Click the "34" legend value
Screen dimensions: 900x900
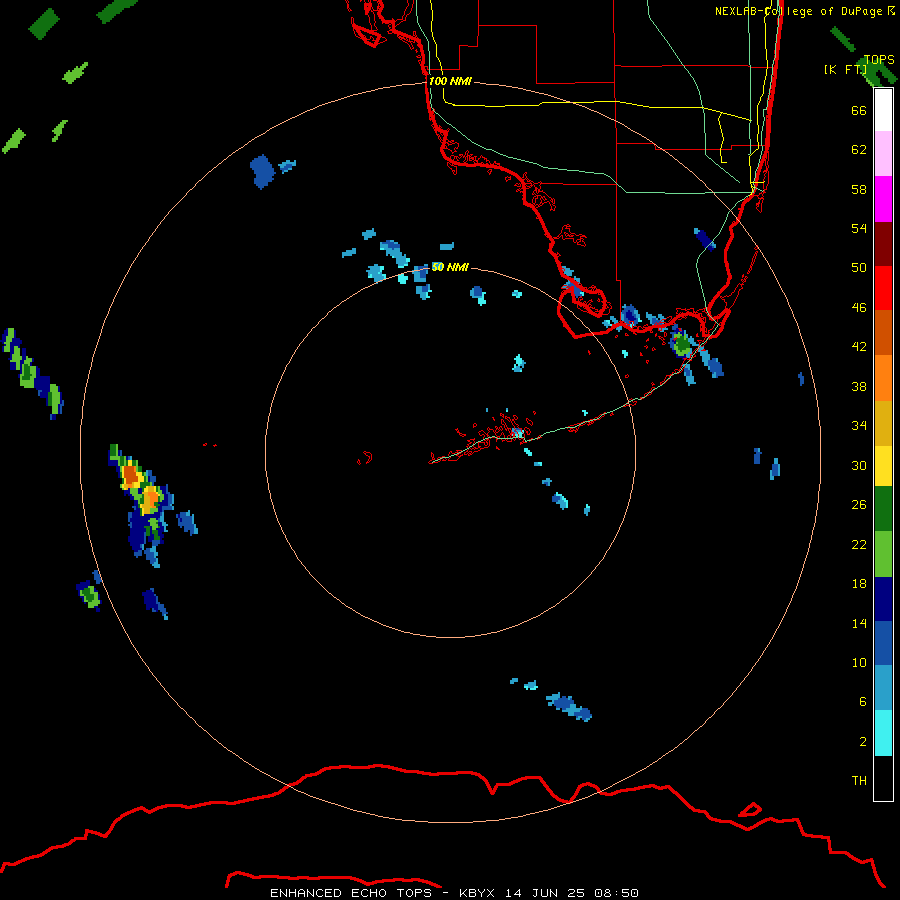[859, 426]
